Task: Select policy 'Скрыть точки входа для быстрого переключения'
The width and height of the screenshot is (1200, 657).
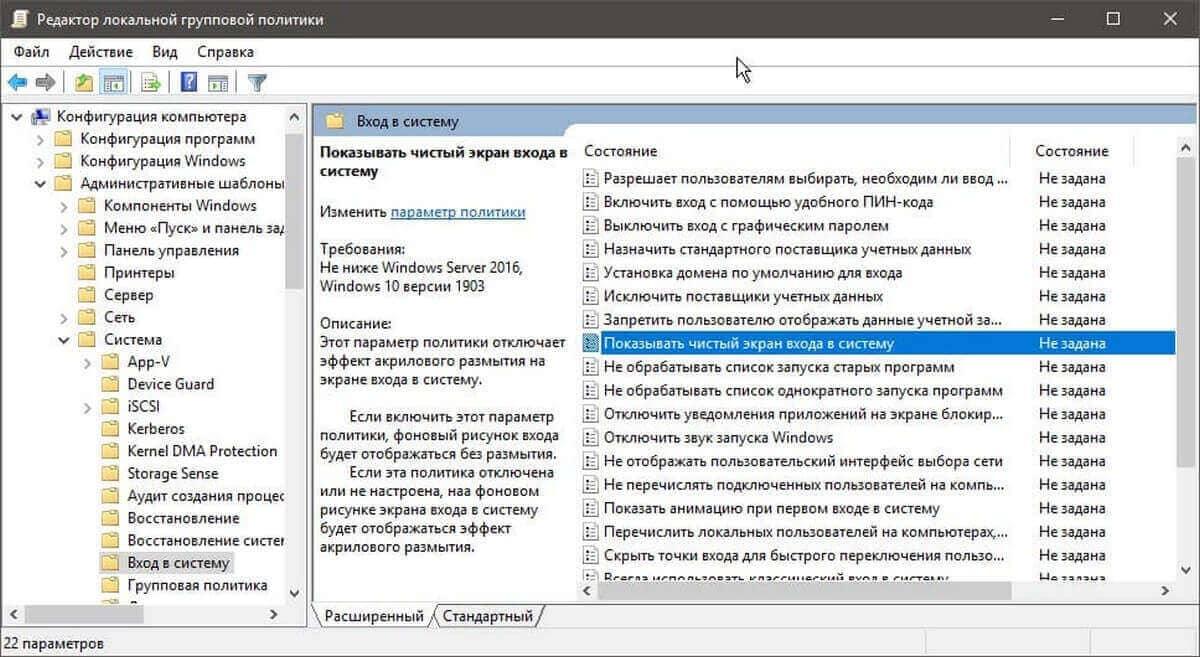Action: click(805, 555)
